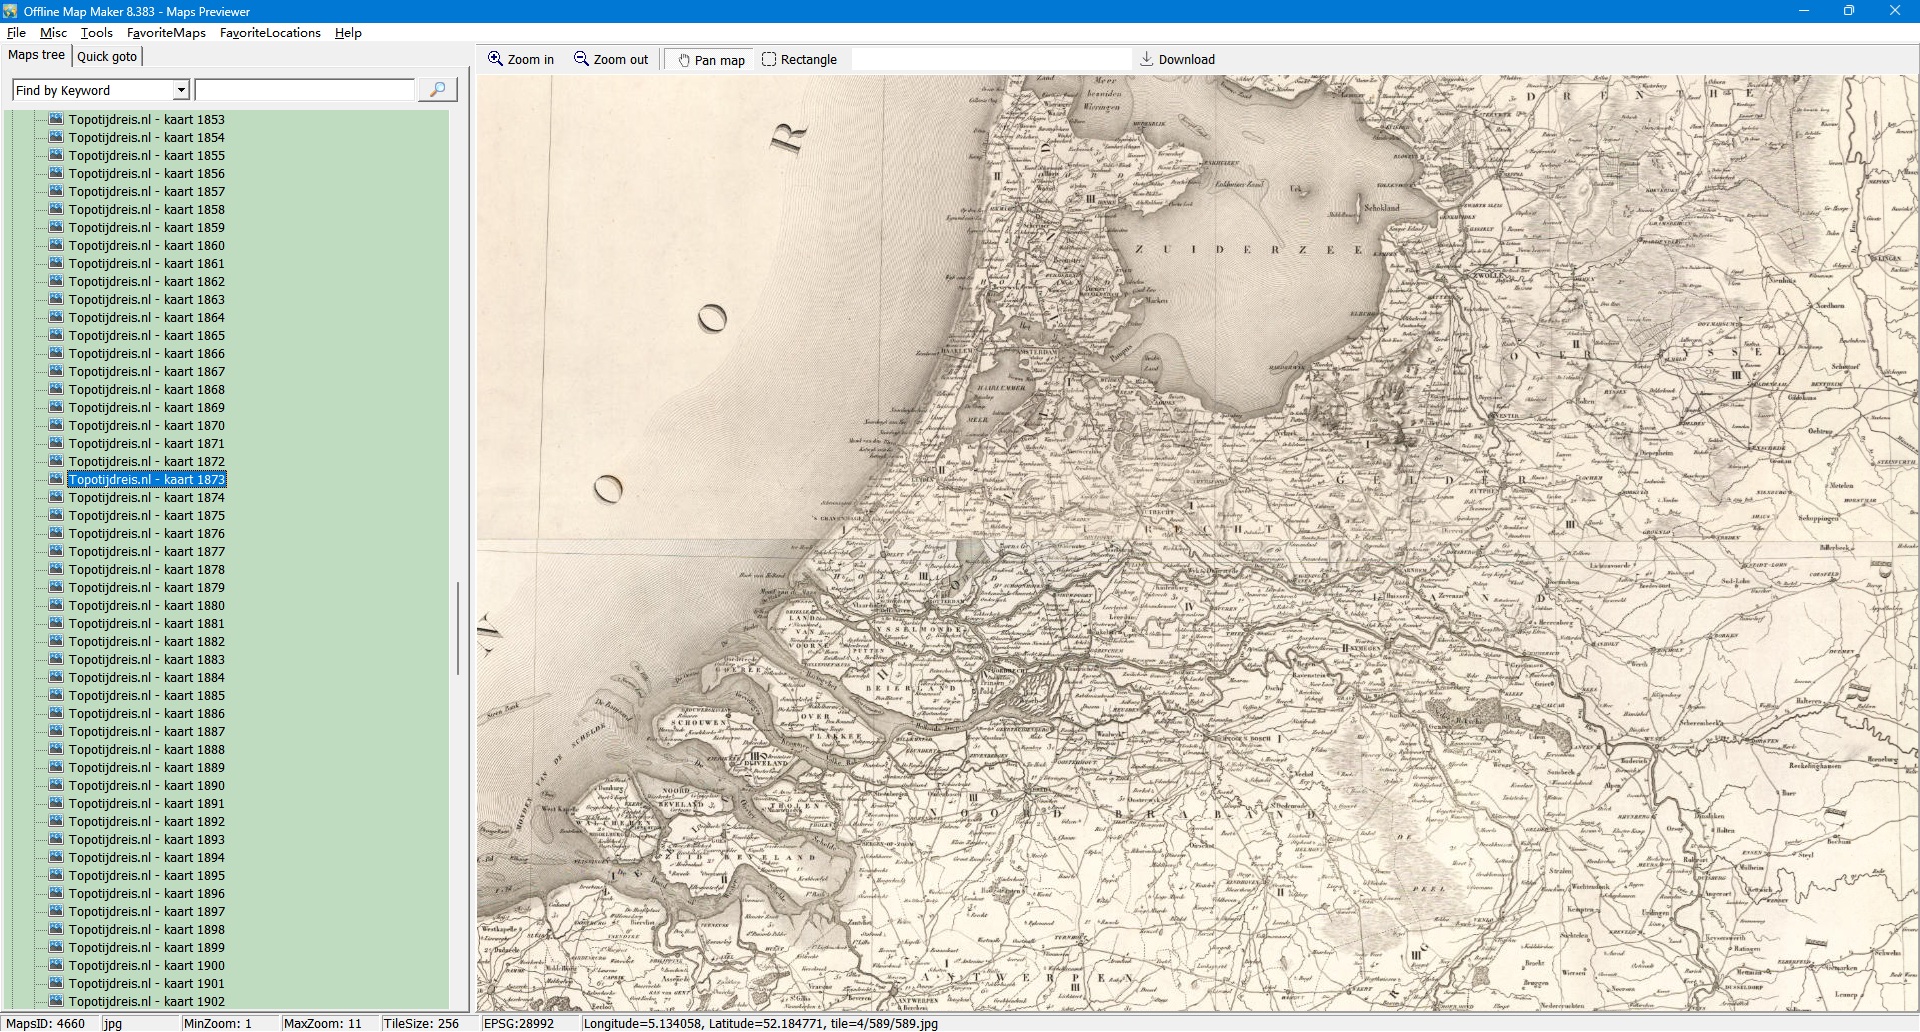Screen dimensions: 1920x1032
Task: Activate the Rectangle selection tool
Action: tap(769, 59)
